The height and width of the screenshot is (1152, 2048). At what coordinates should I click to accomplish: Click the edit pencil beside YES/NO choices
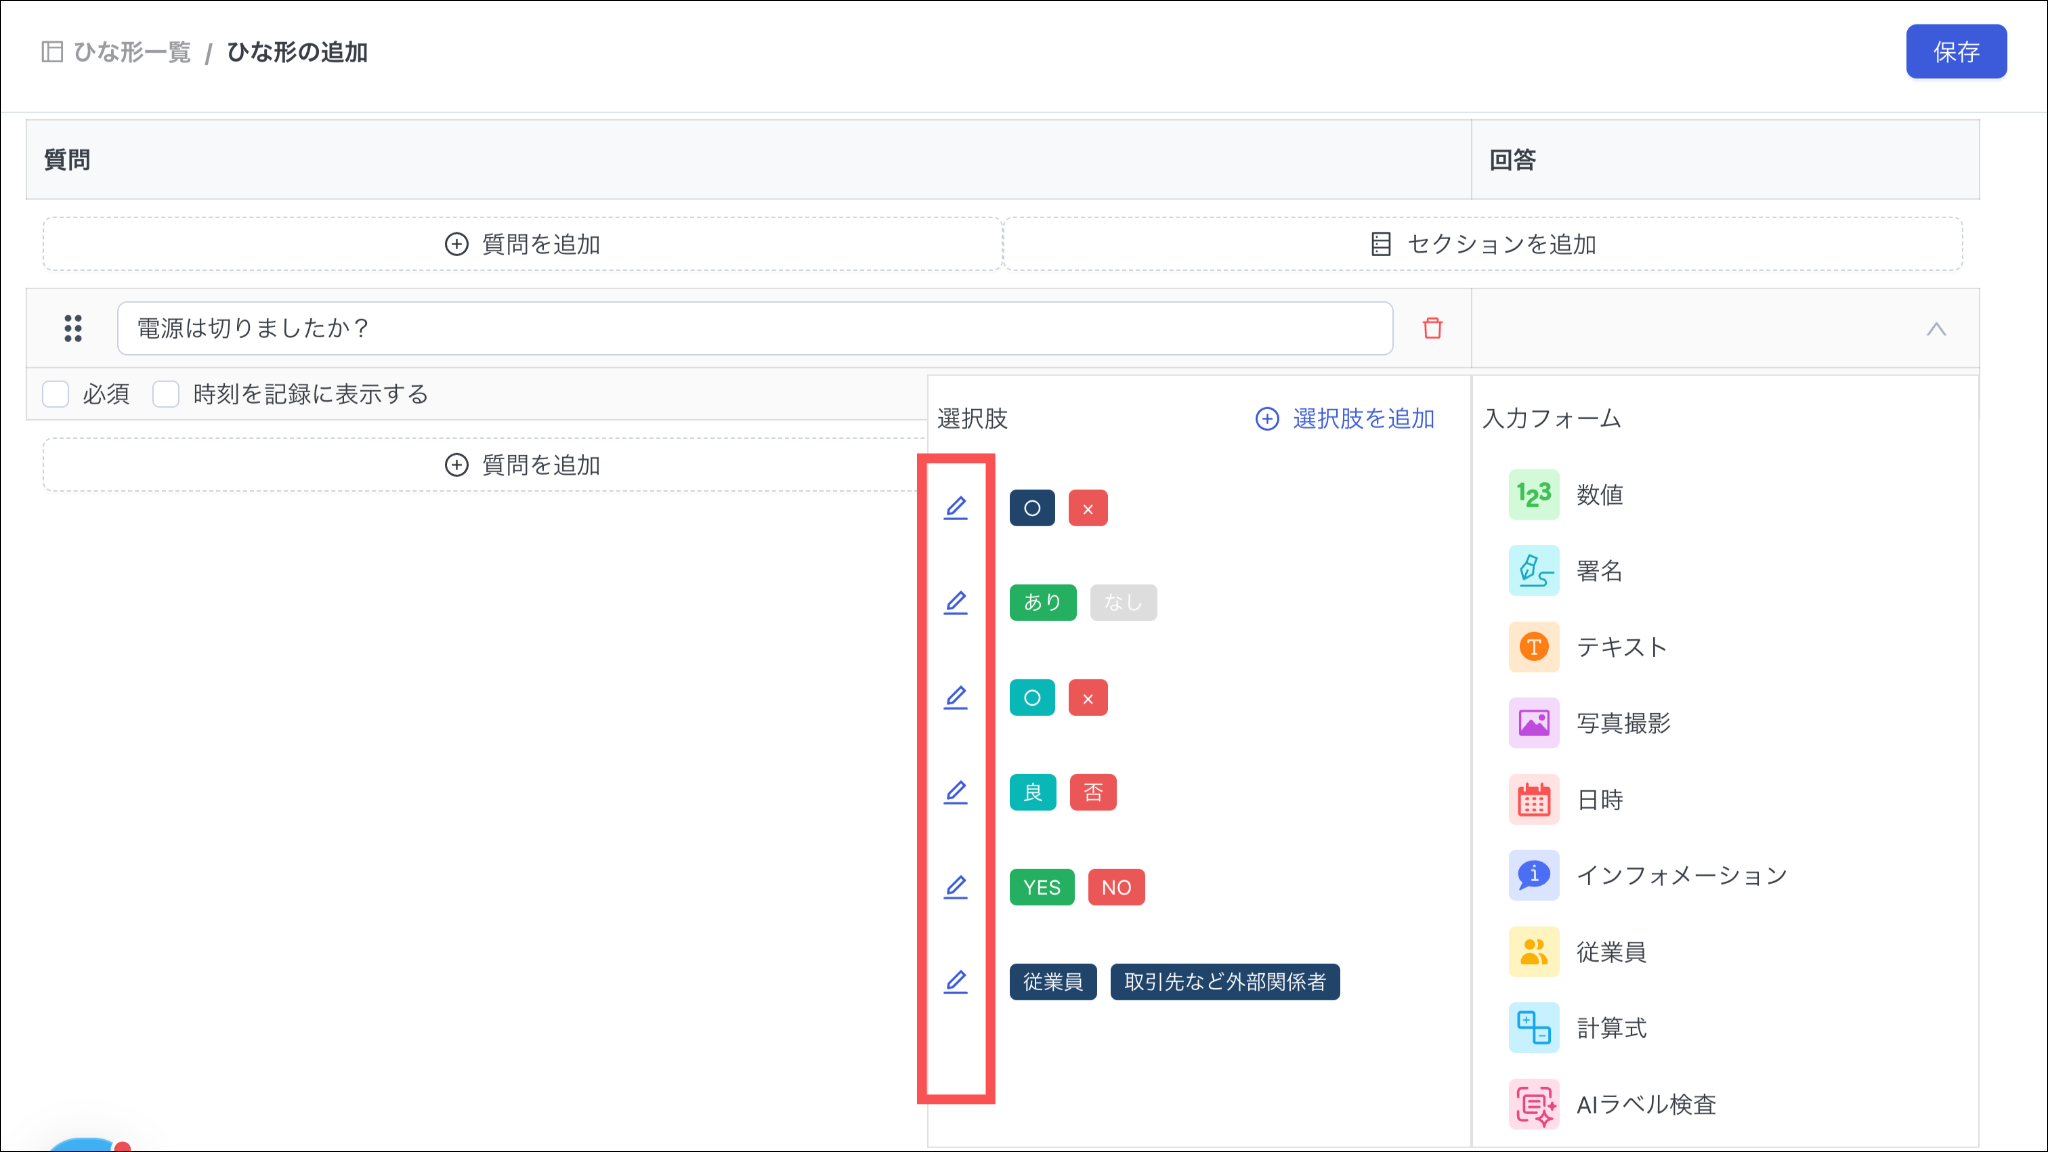pyautogui.click(x=956, y=887)
